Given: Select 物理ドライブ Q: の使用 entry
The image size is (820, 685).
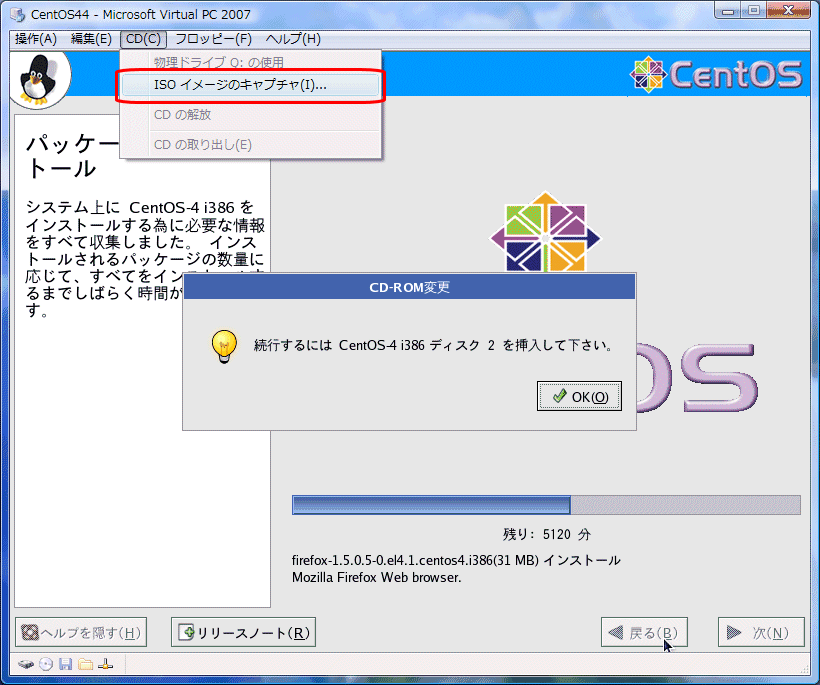Looking at the screenshot, I should pos(250,62).
